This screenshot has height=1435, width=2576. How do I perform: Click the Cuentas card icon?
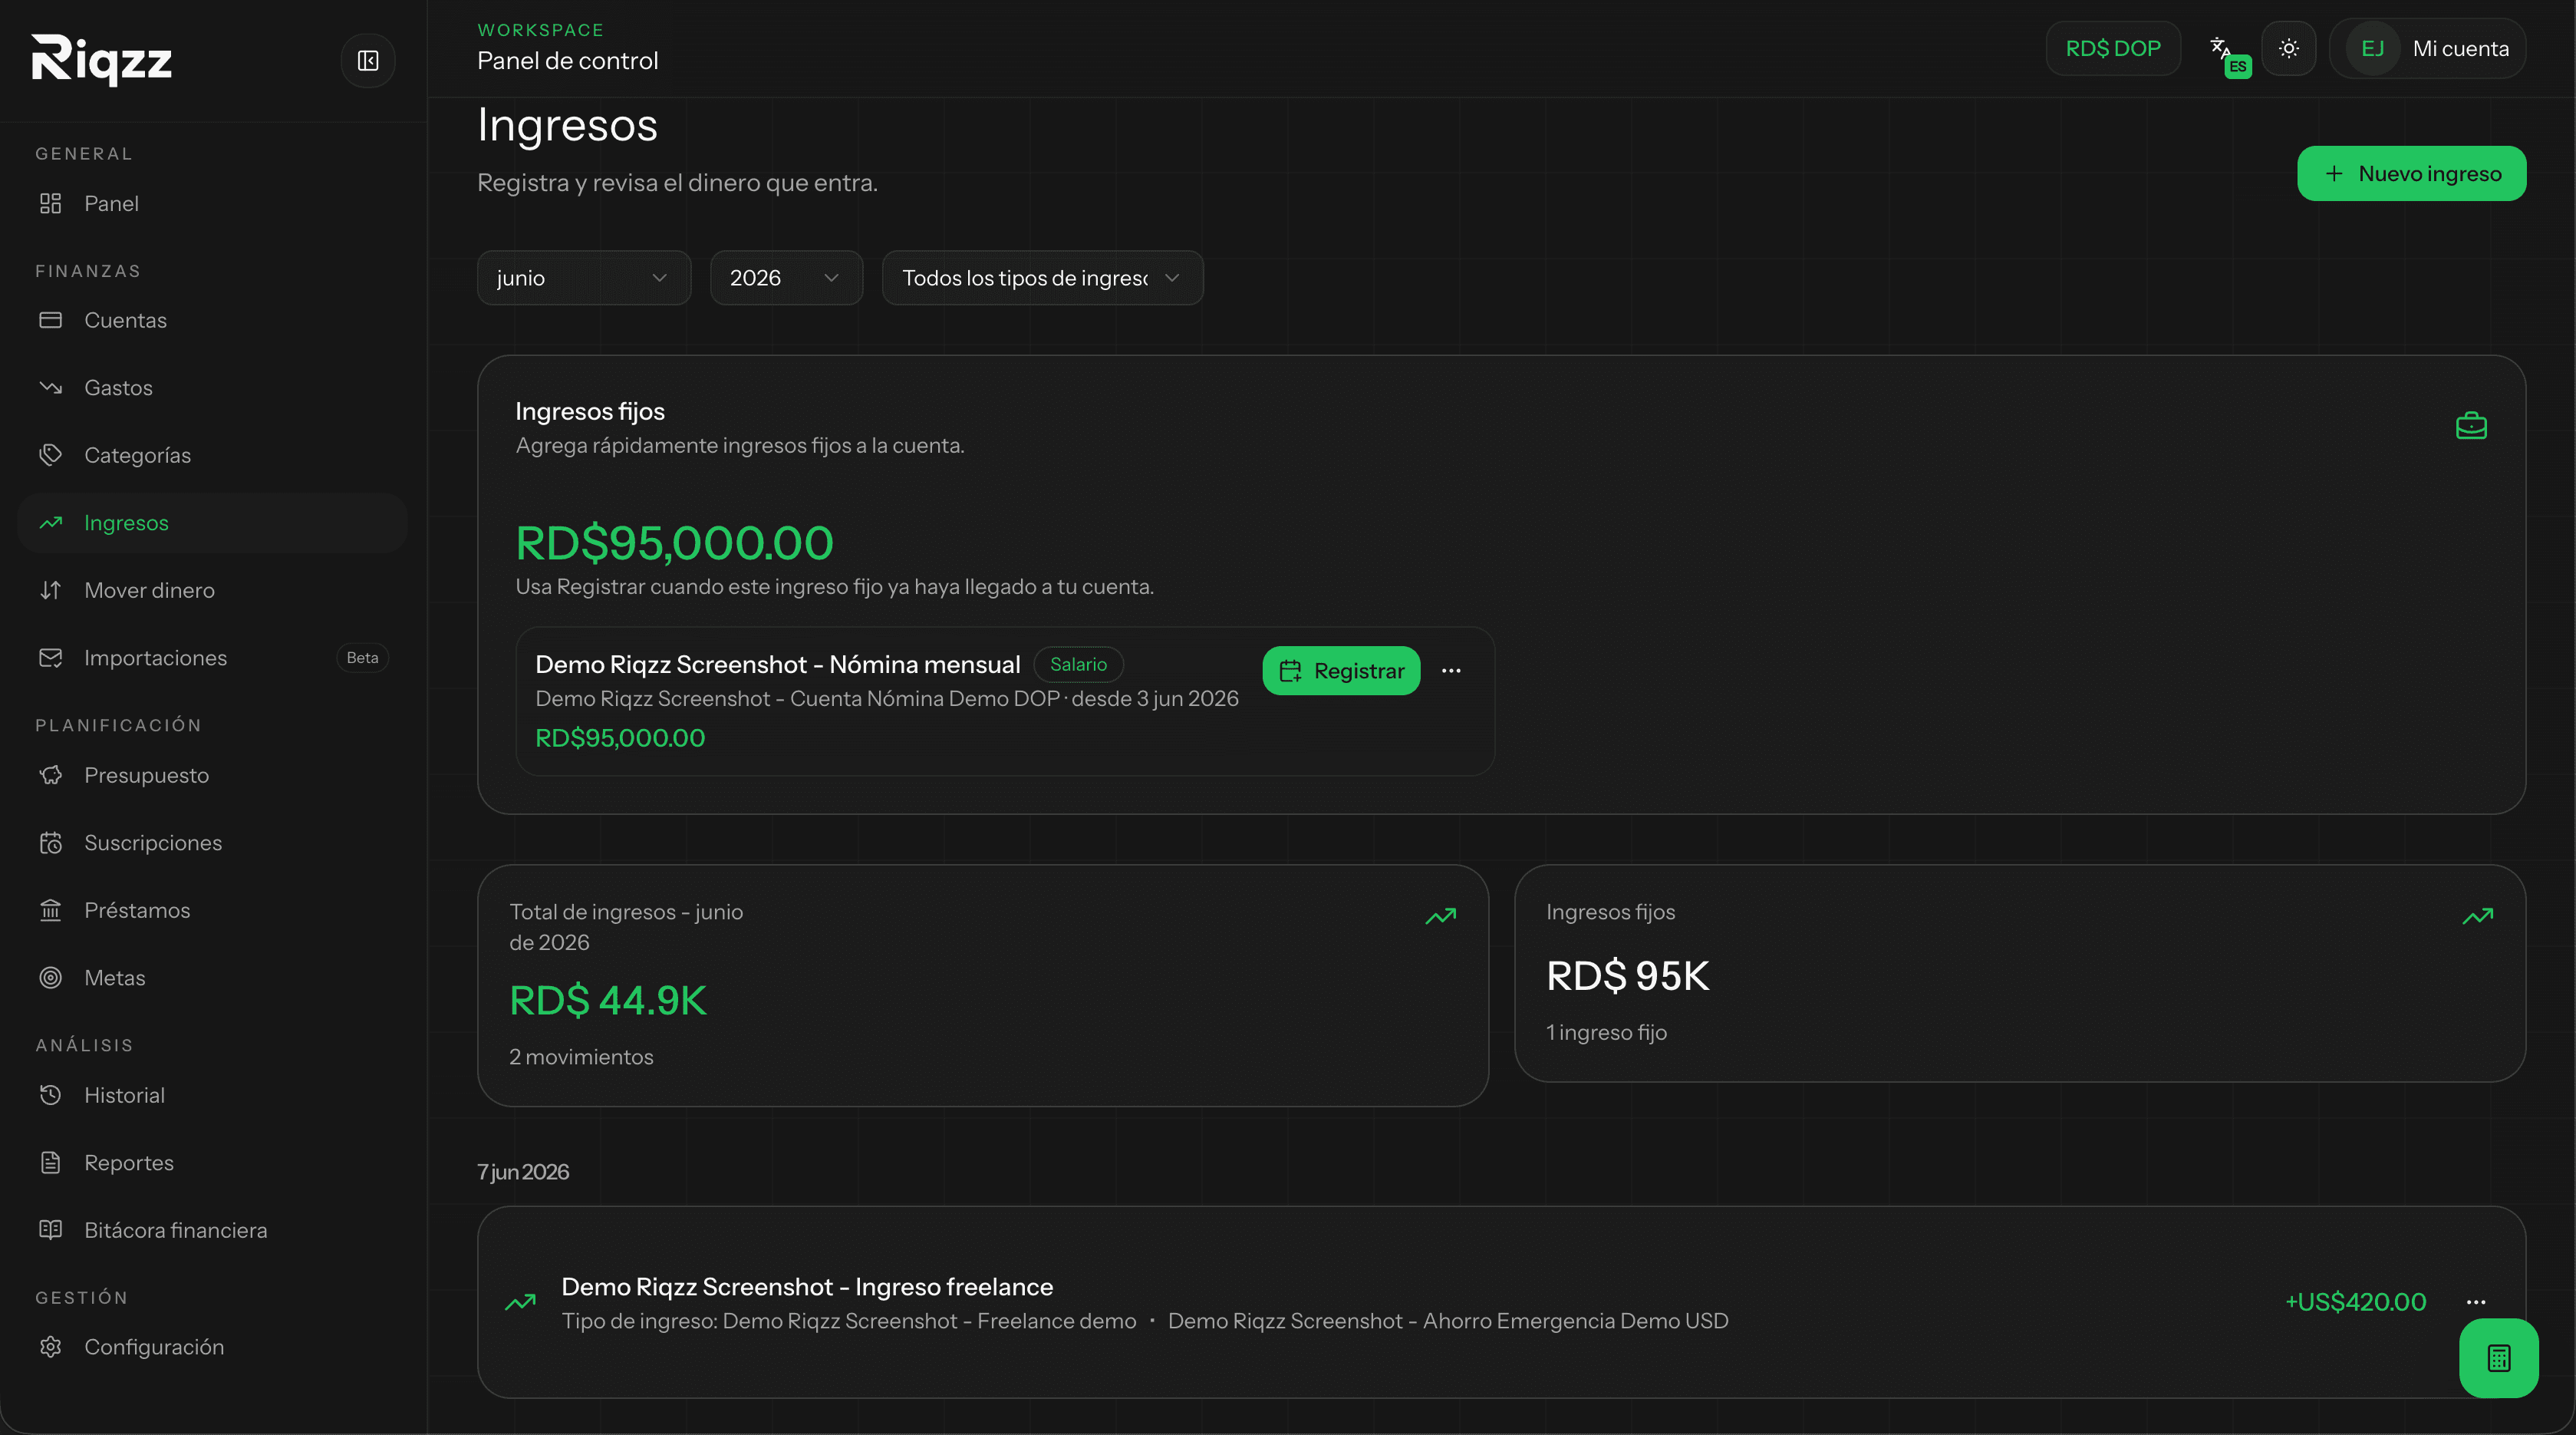(x=51, y=321)
